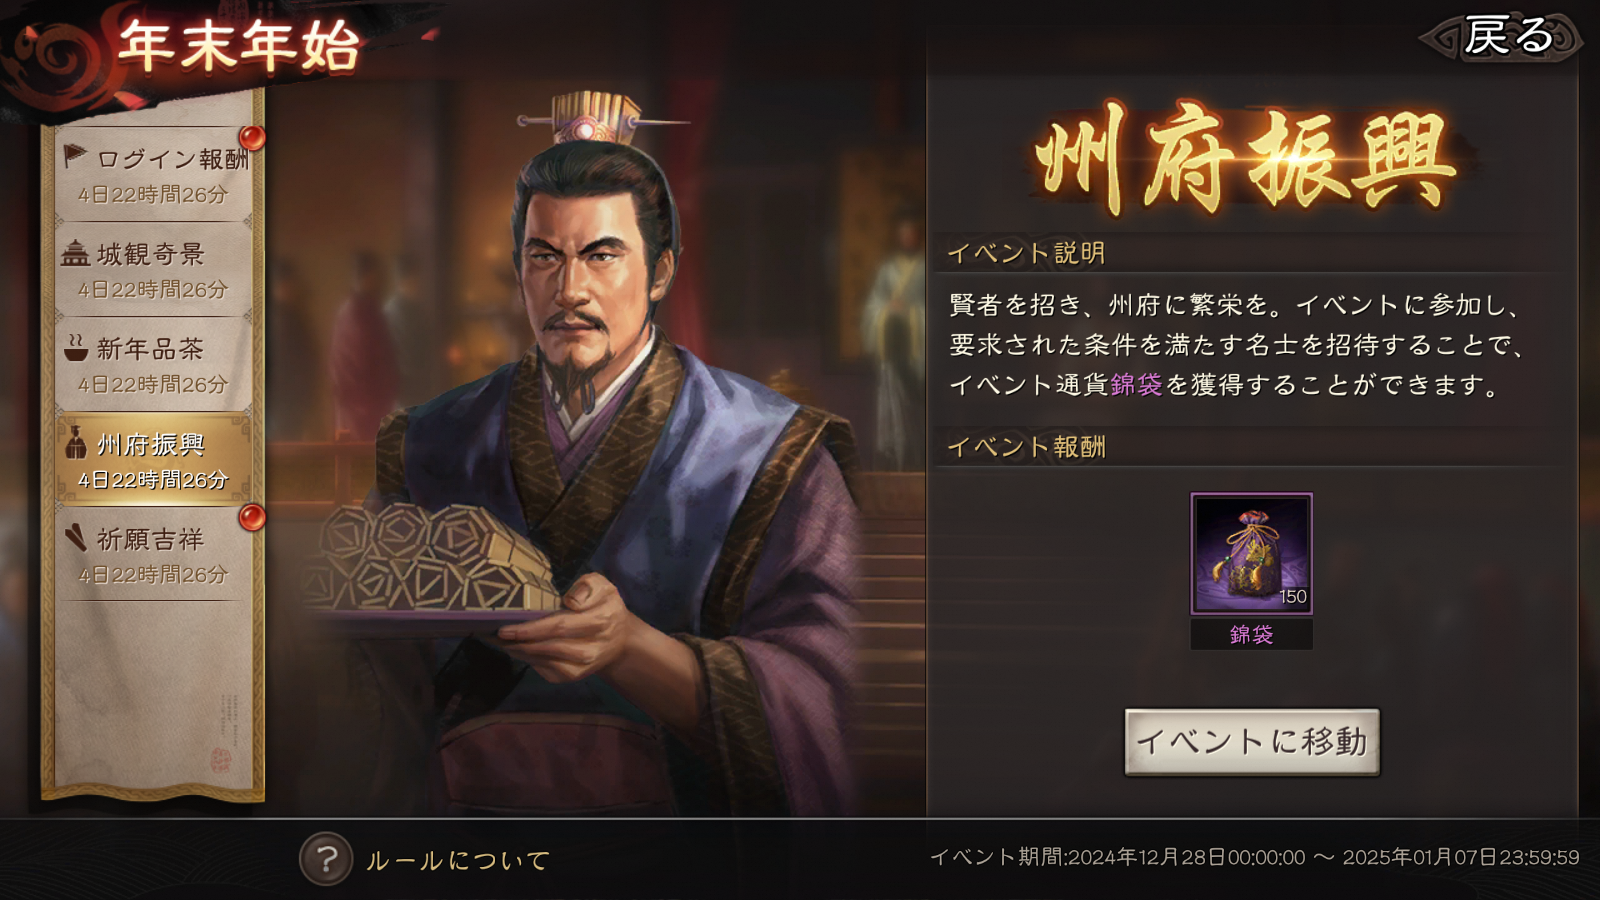Click the tea bowl icon beside 新年品茶
This screenshot has height=900, width=1600.
tap(75, 348)
